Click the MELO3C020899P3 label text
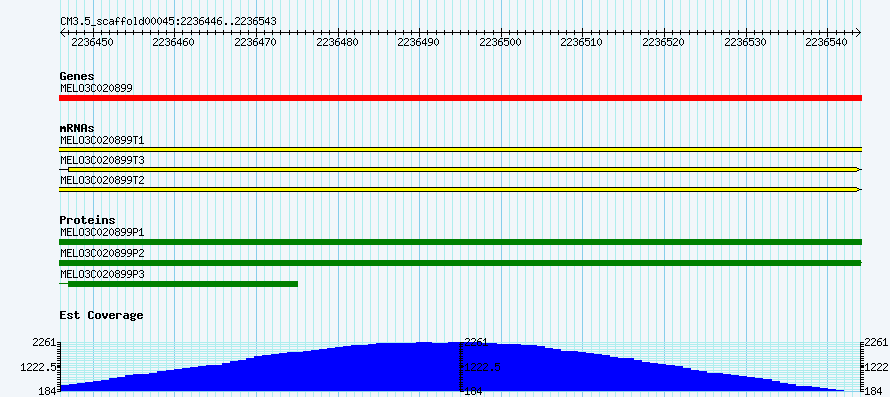Screen dimensions: 890x397 coord(102,274)
